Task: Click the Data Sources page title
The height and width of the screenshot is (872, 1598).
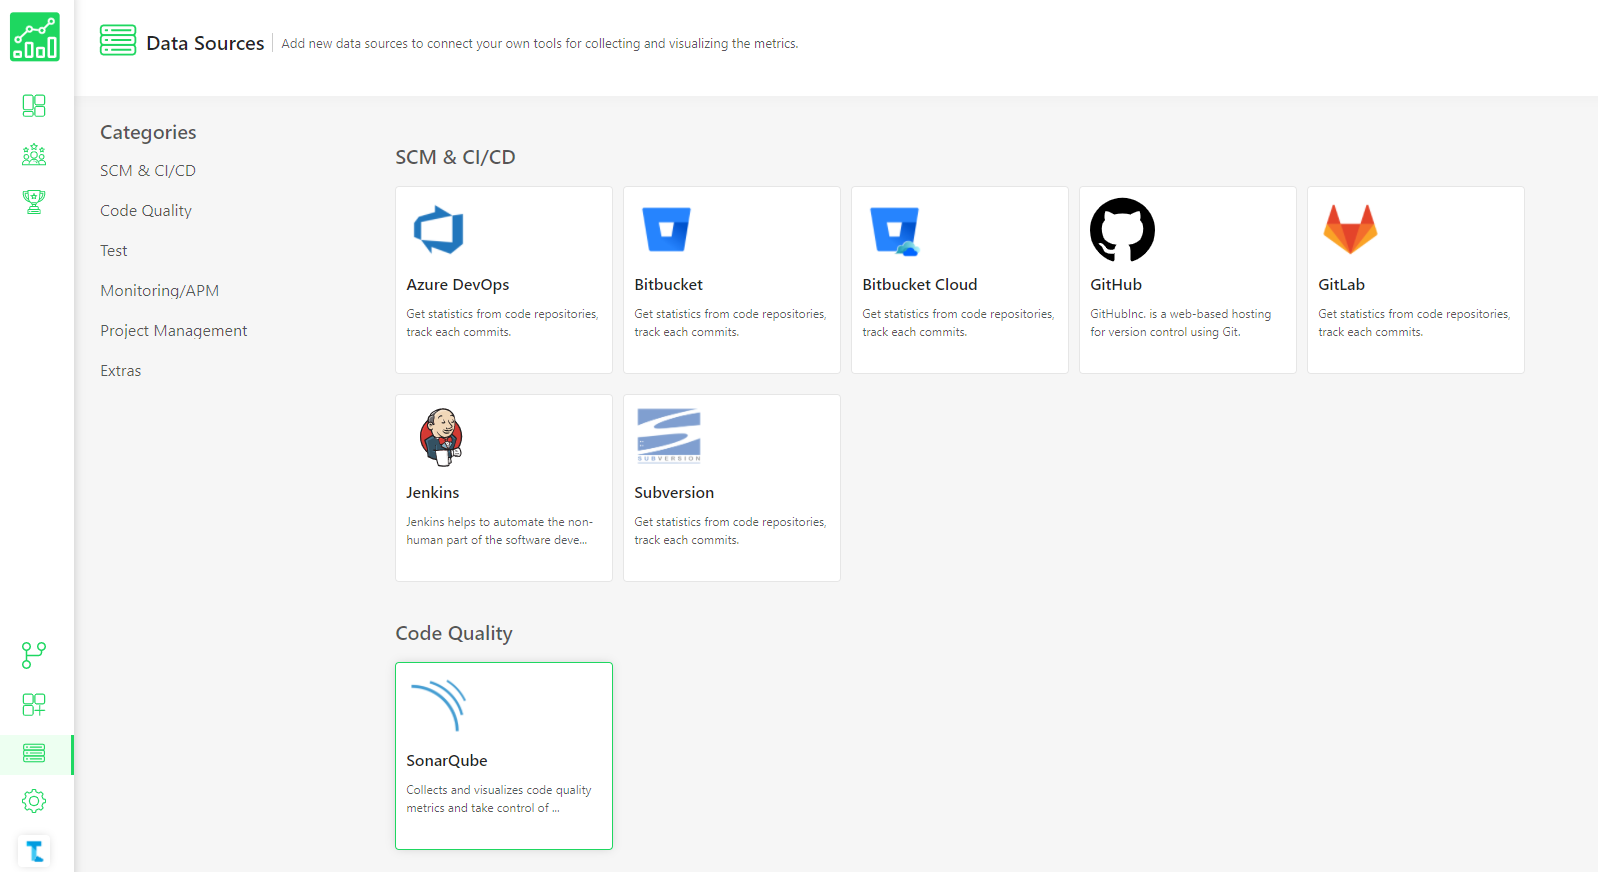Action: (x=205, y=43)
